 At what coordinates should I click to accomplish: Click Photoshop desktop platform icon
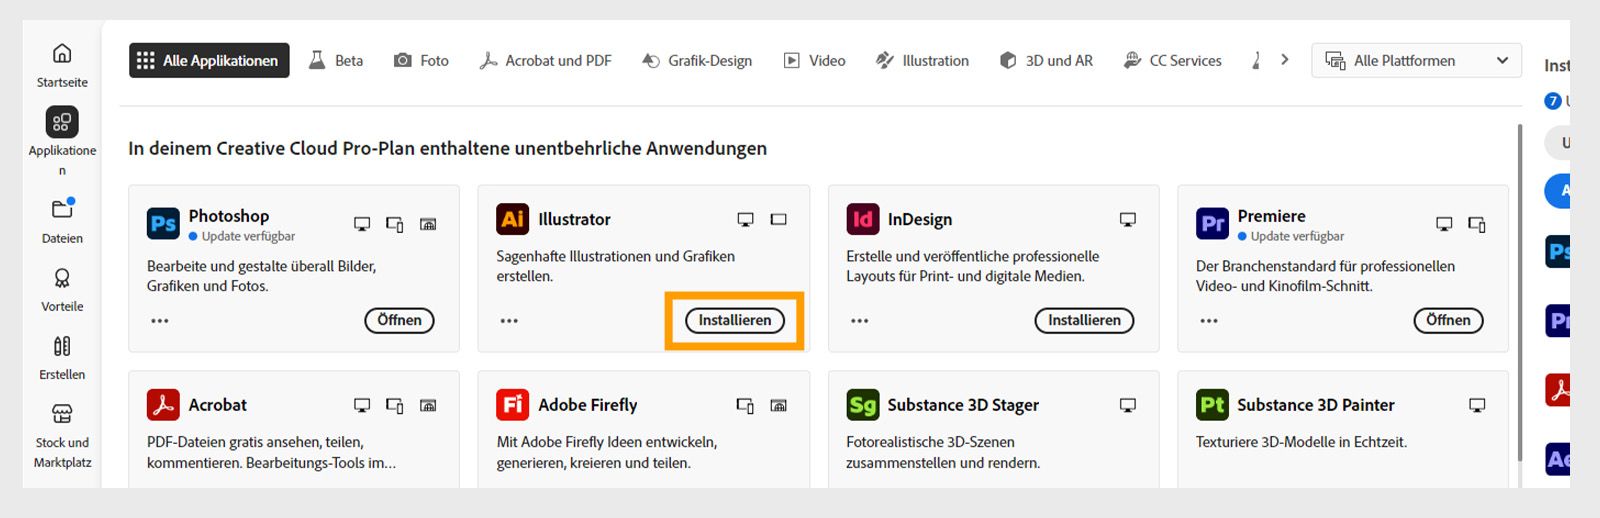pyautogui.click(x=362, y=224)
